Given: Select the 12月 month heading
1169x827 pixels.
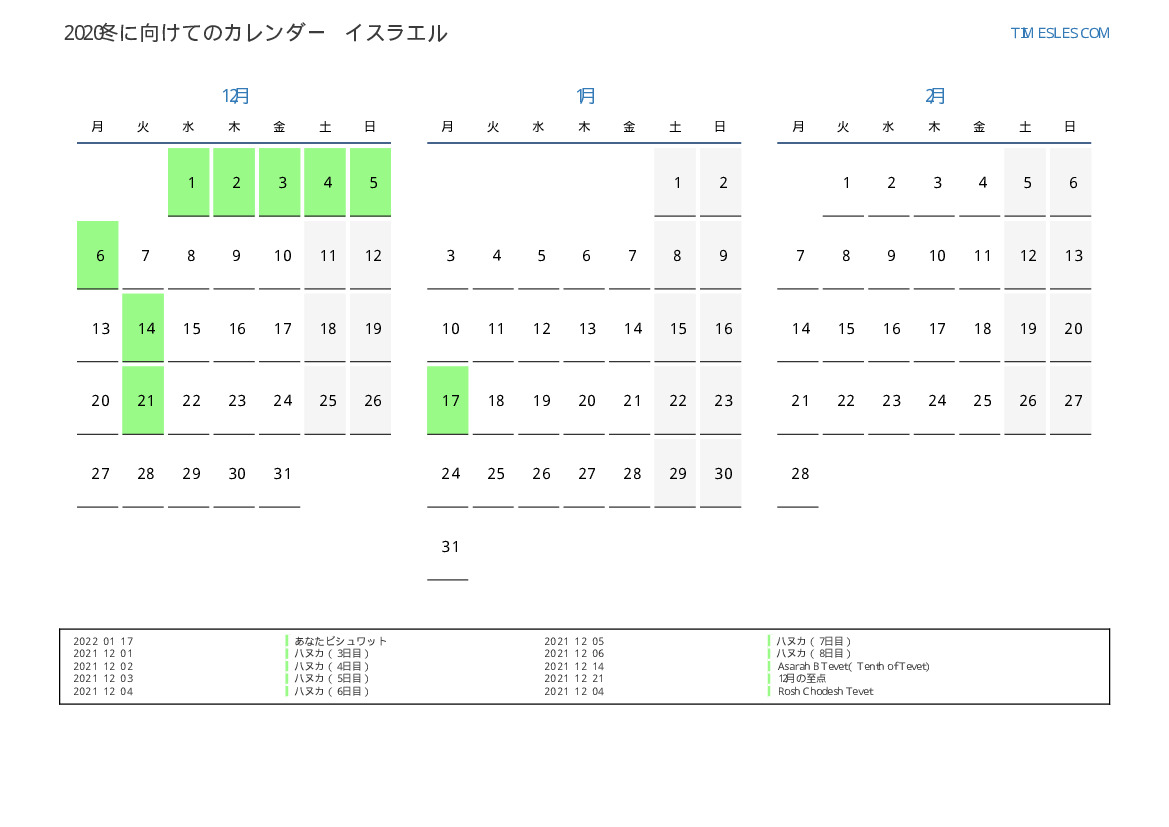Looking at the screenshot, I should pyautogui.click(x=235, y=95).
